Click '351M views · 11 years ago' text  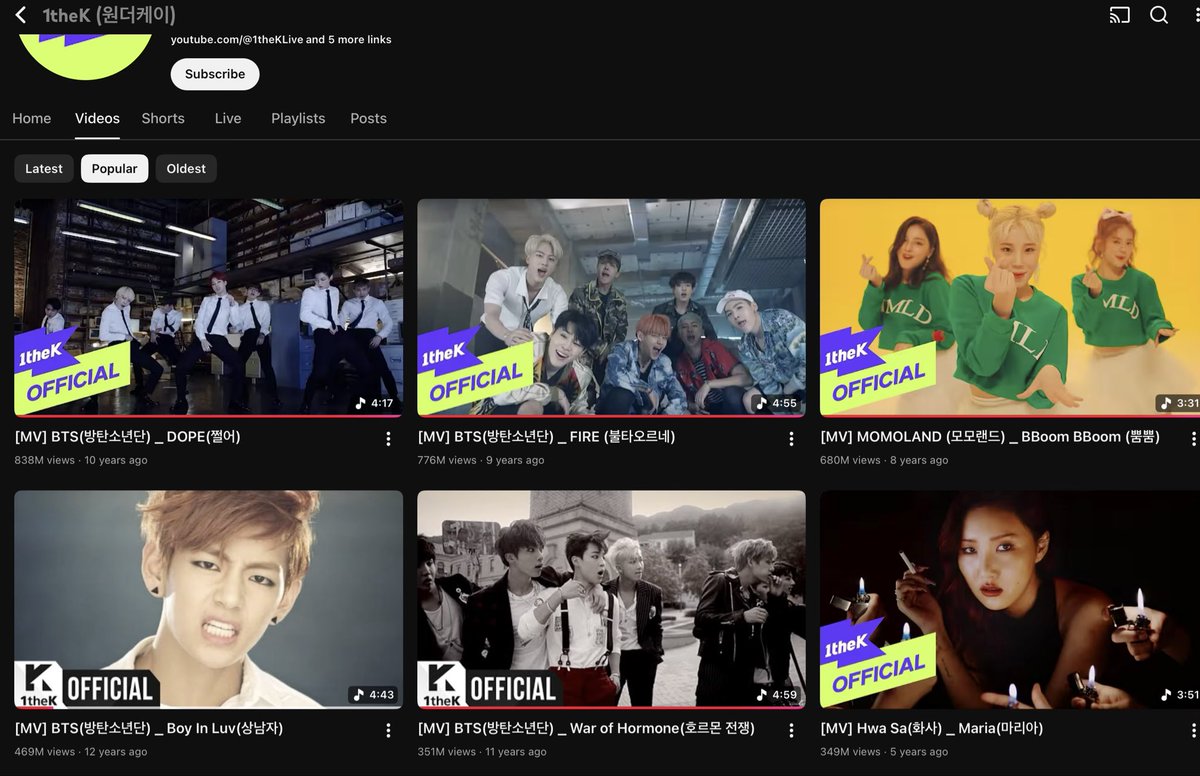point(482,752)
